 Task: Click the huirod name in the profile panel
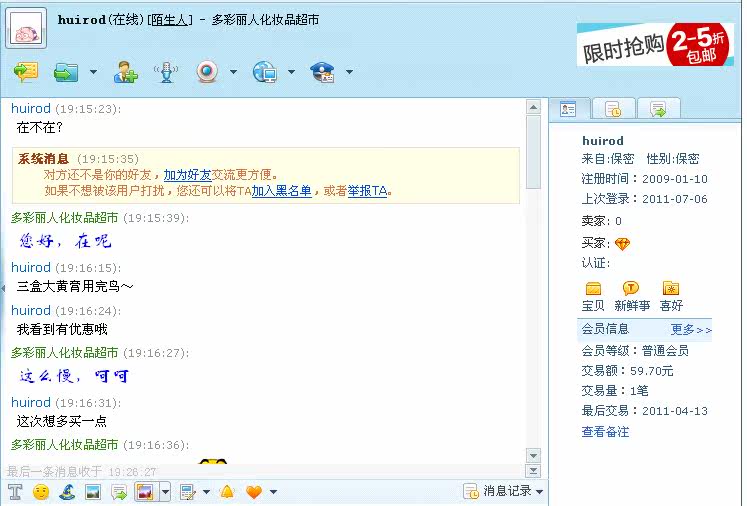[x=603, y=141]
